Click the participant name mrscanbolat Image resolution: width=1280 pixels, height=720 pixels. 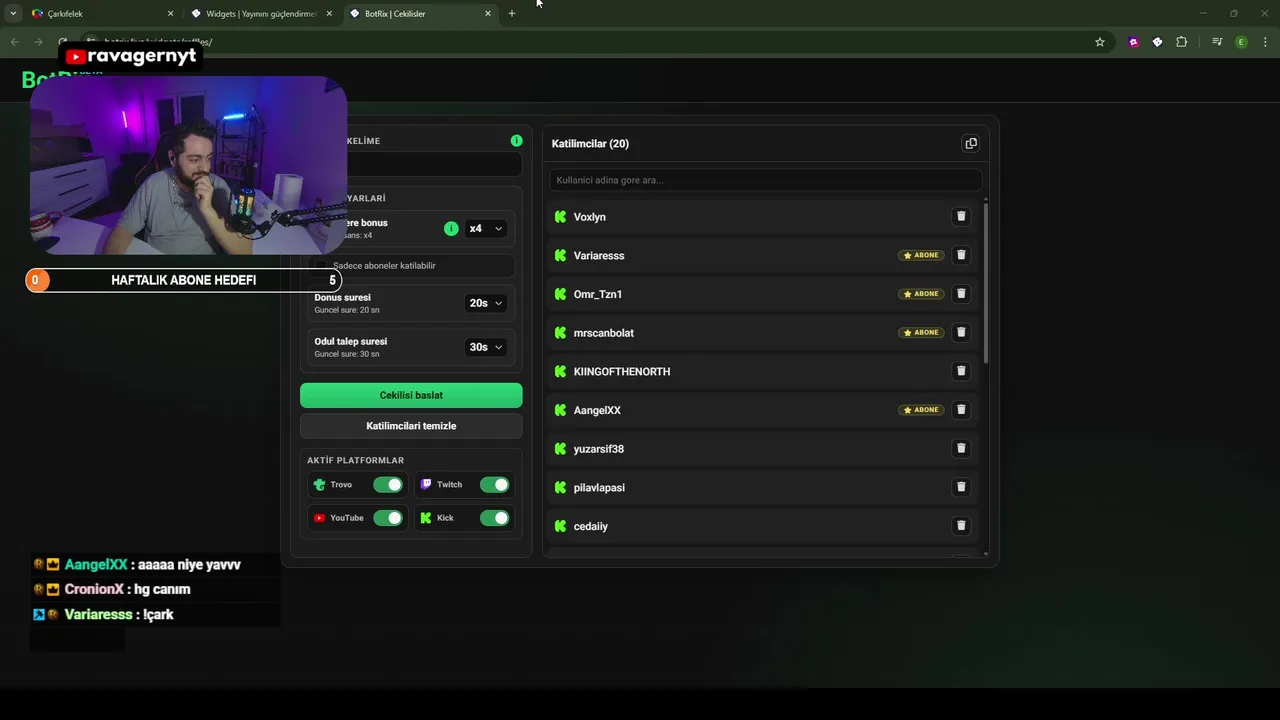pos(604,333)
